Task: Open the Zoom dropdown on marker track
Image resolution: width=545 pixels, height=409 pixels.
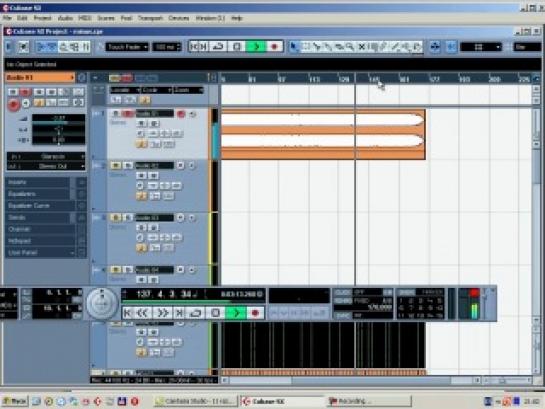Action: coord(189,90)
